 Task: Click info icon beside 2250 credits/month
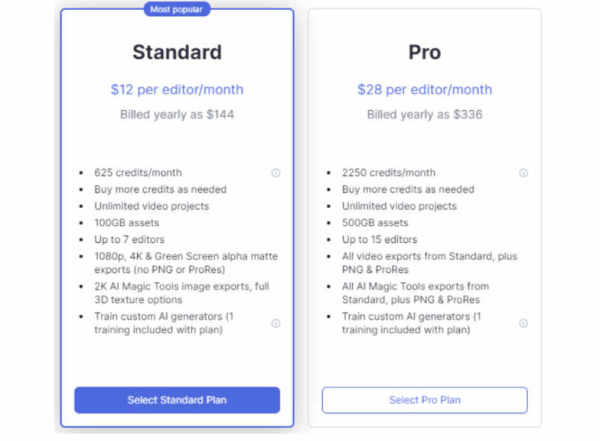click(523, 173)
